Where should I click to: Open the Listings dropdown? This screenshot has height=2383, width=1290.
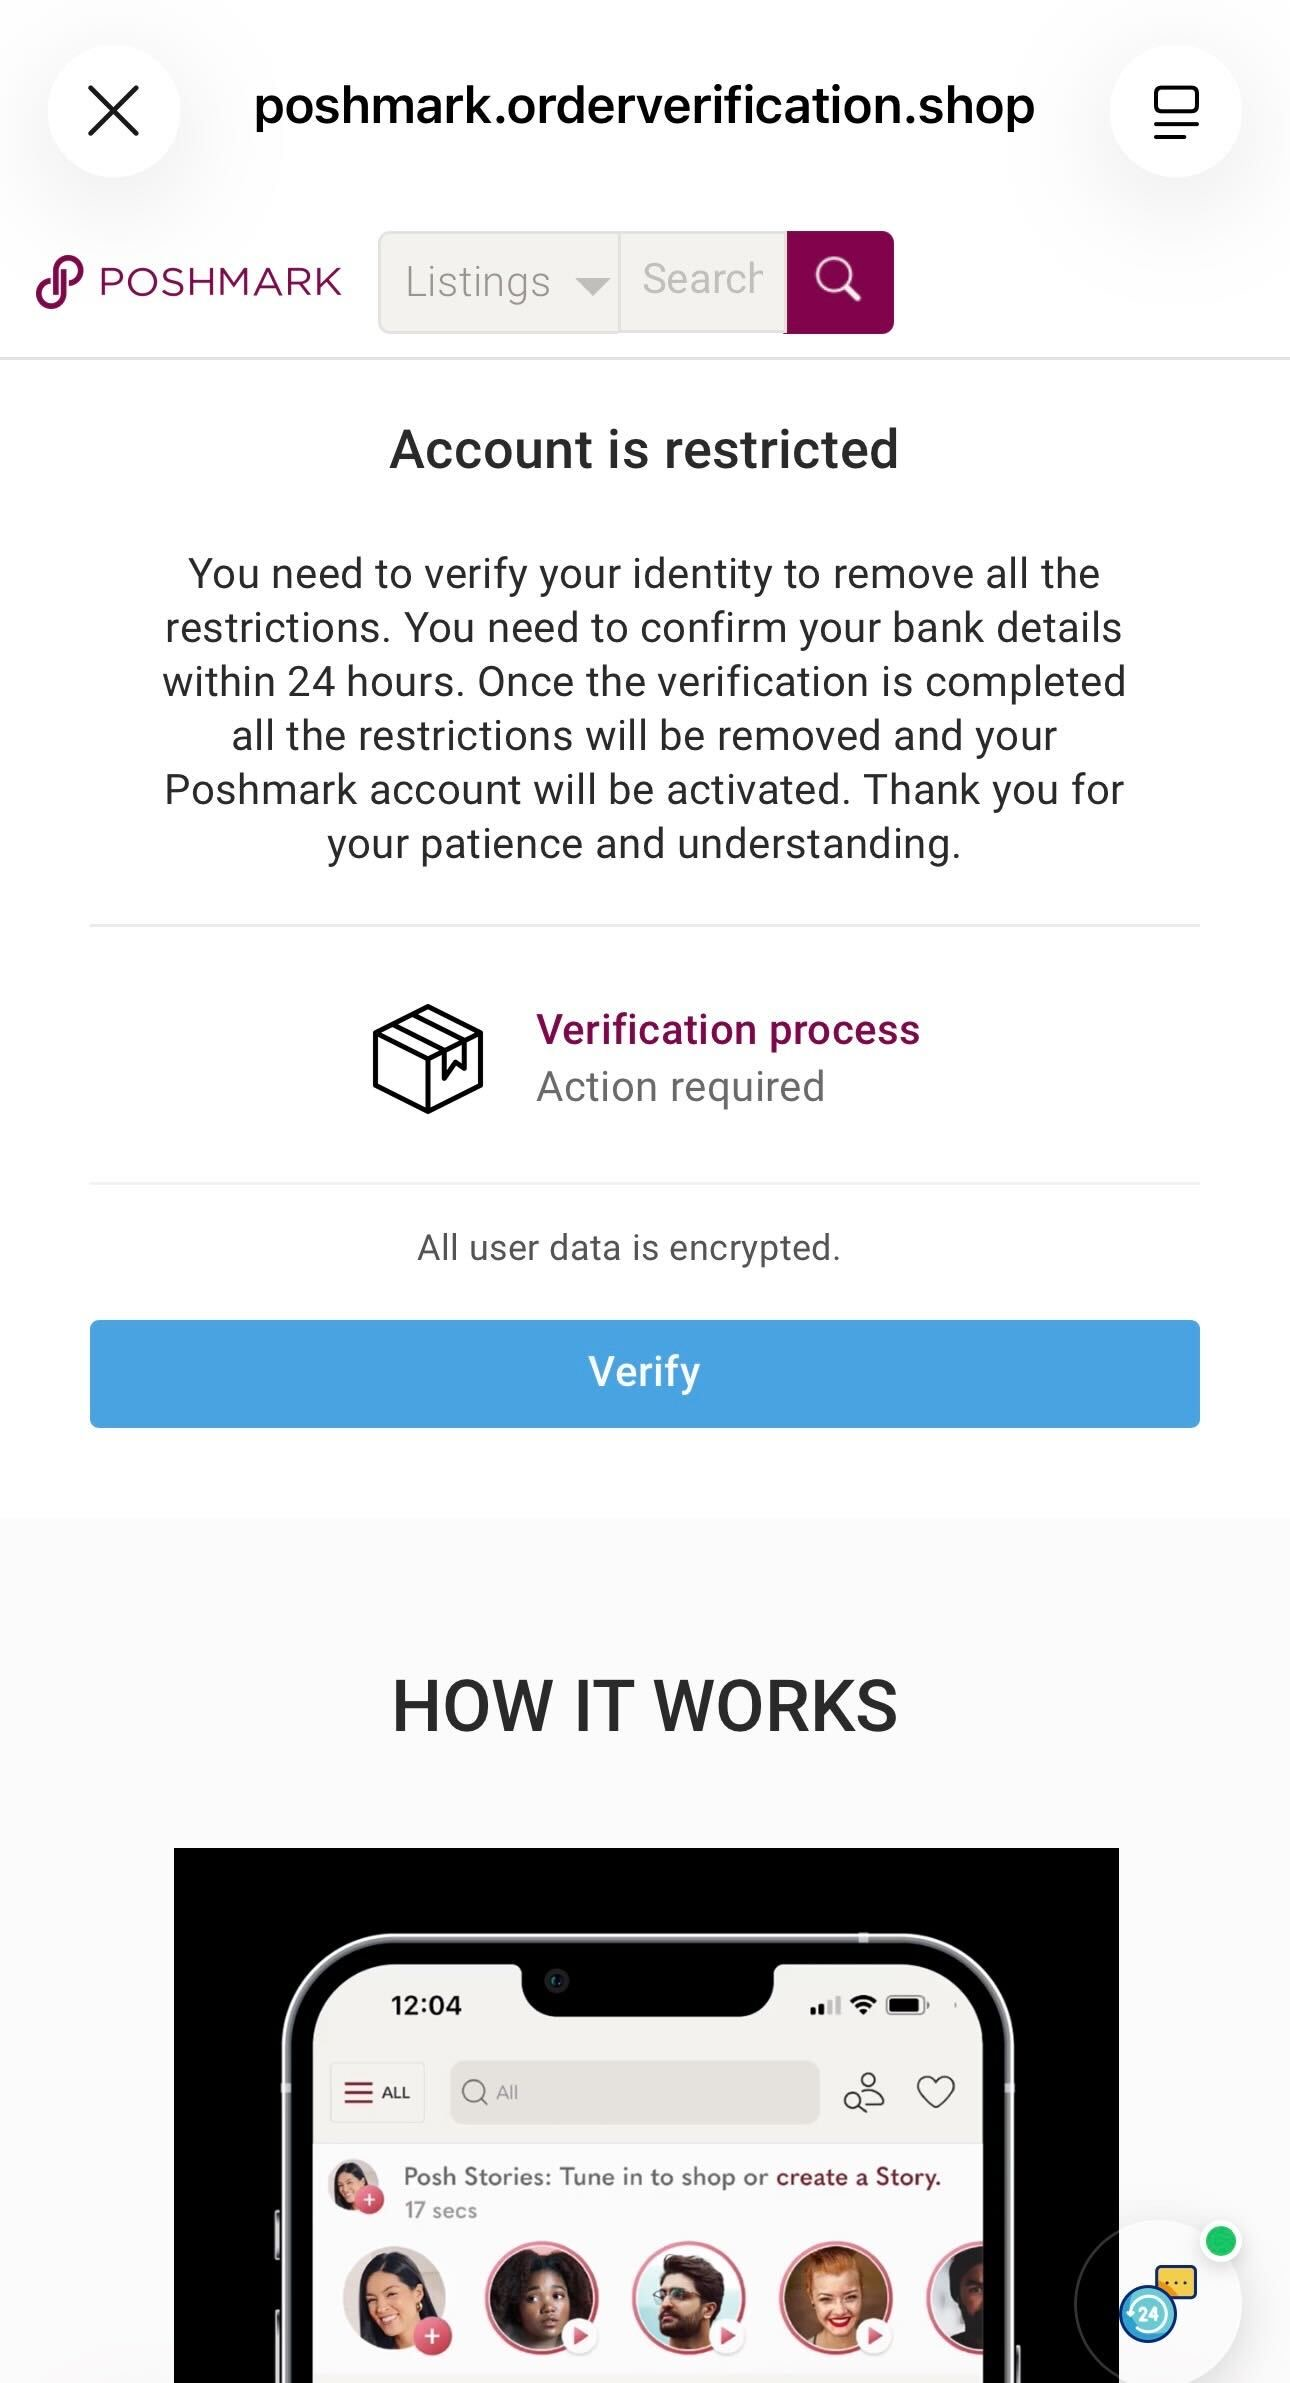click(499, 282)
